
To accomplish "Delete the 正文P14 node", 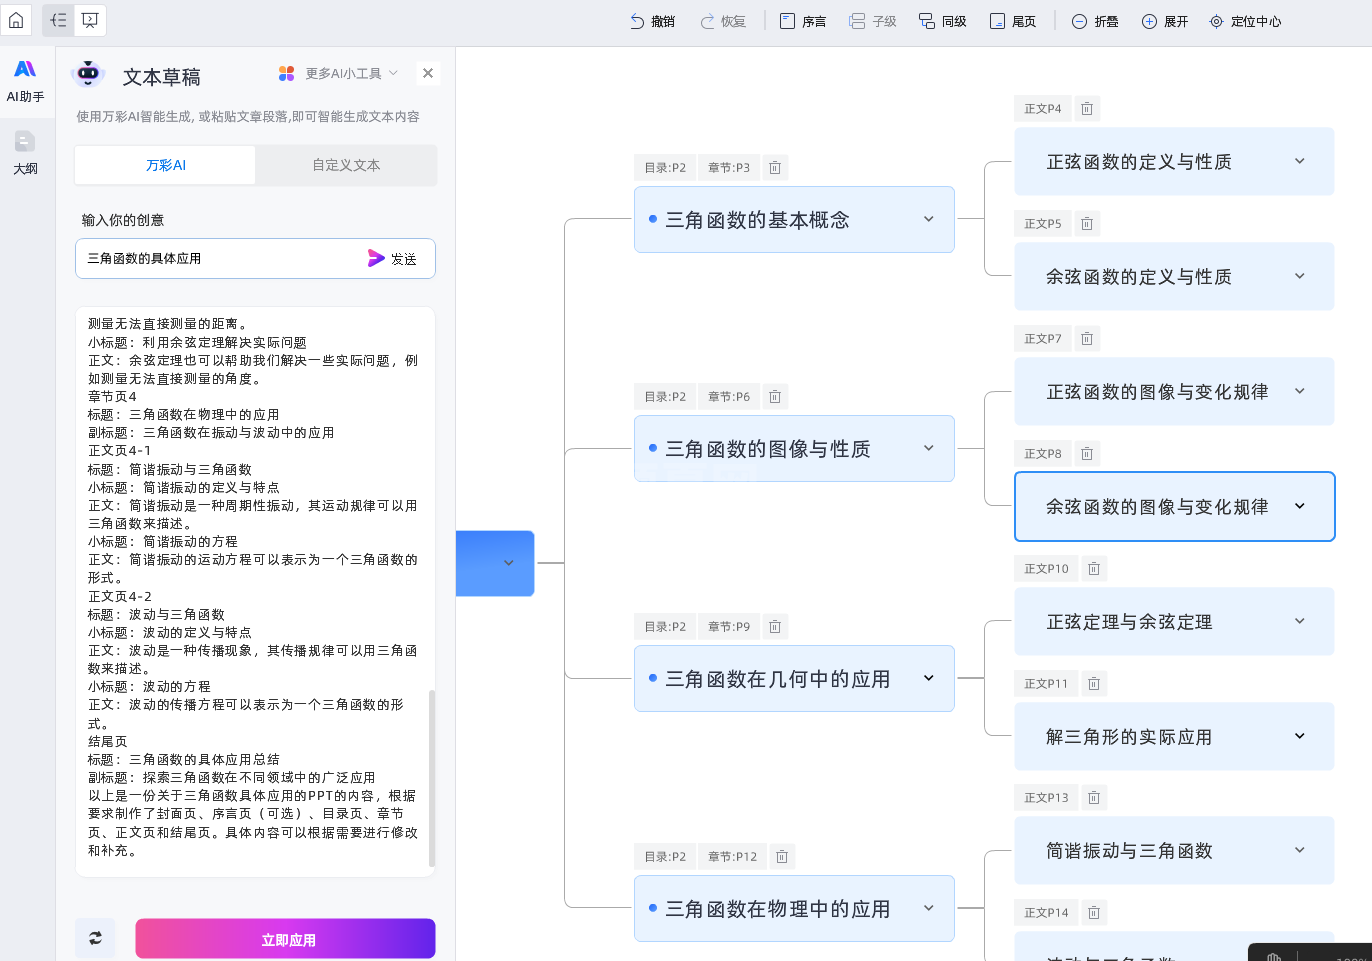I will pos(1094,913).
